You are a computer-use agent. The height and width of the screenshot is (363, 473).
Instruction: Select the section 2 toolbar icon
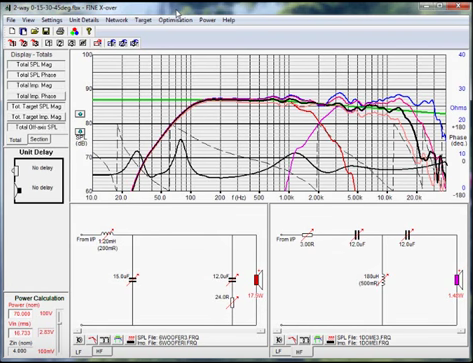coord(60,43)
